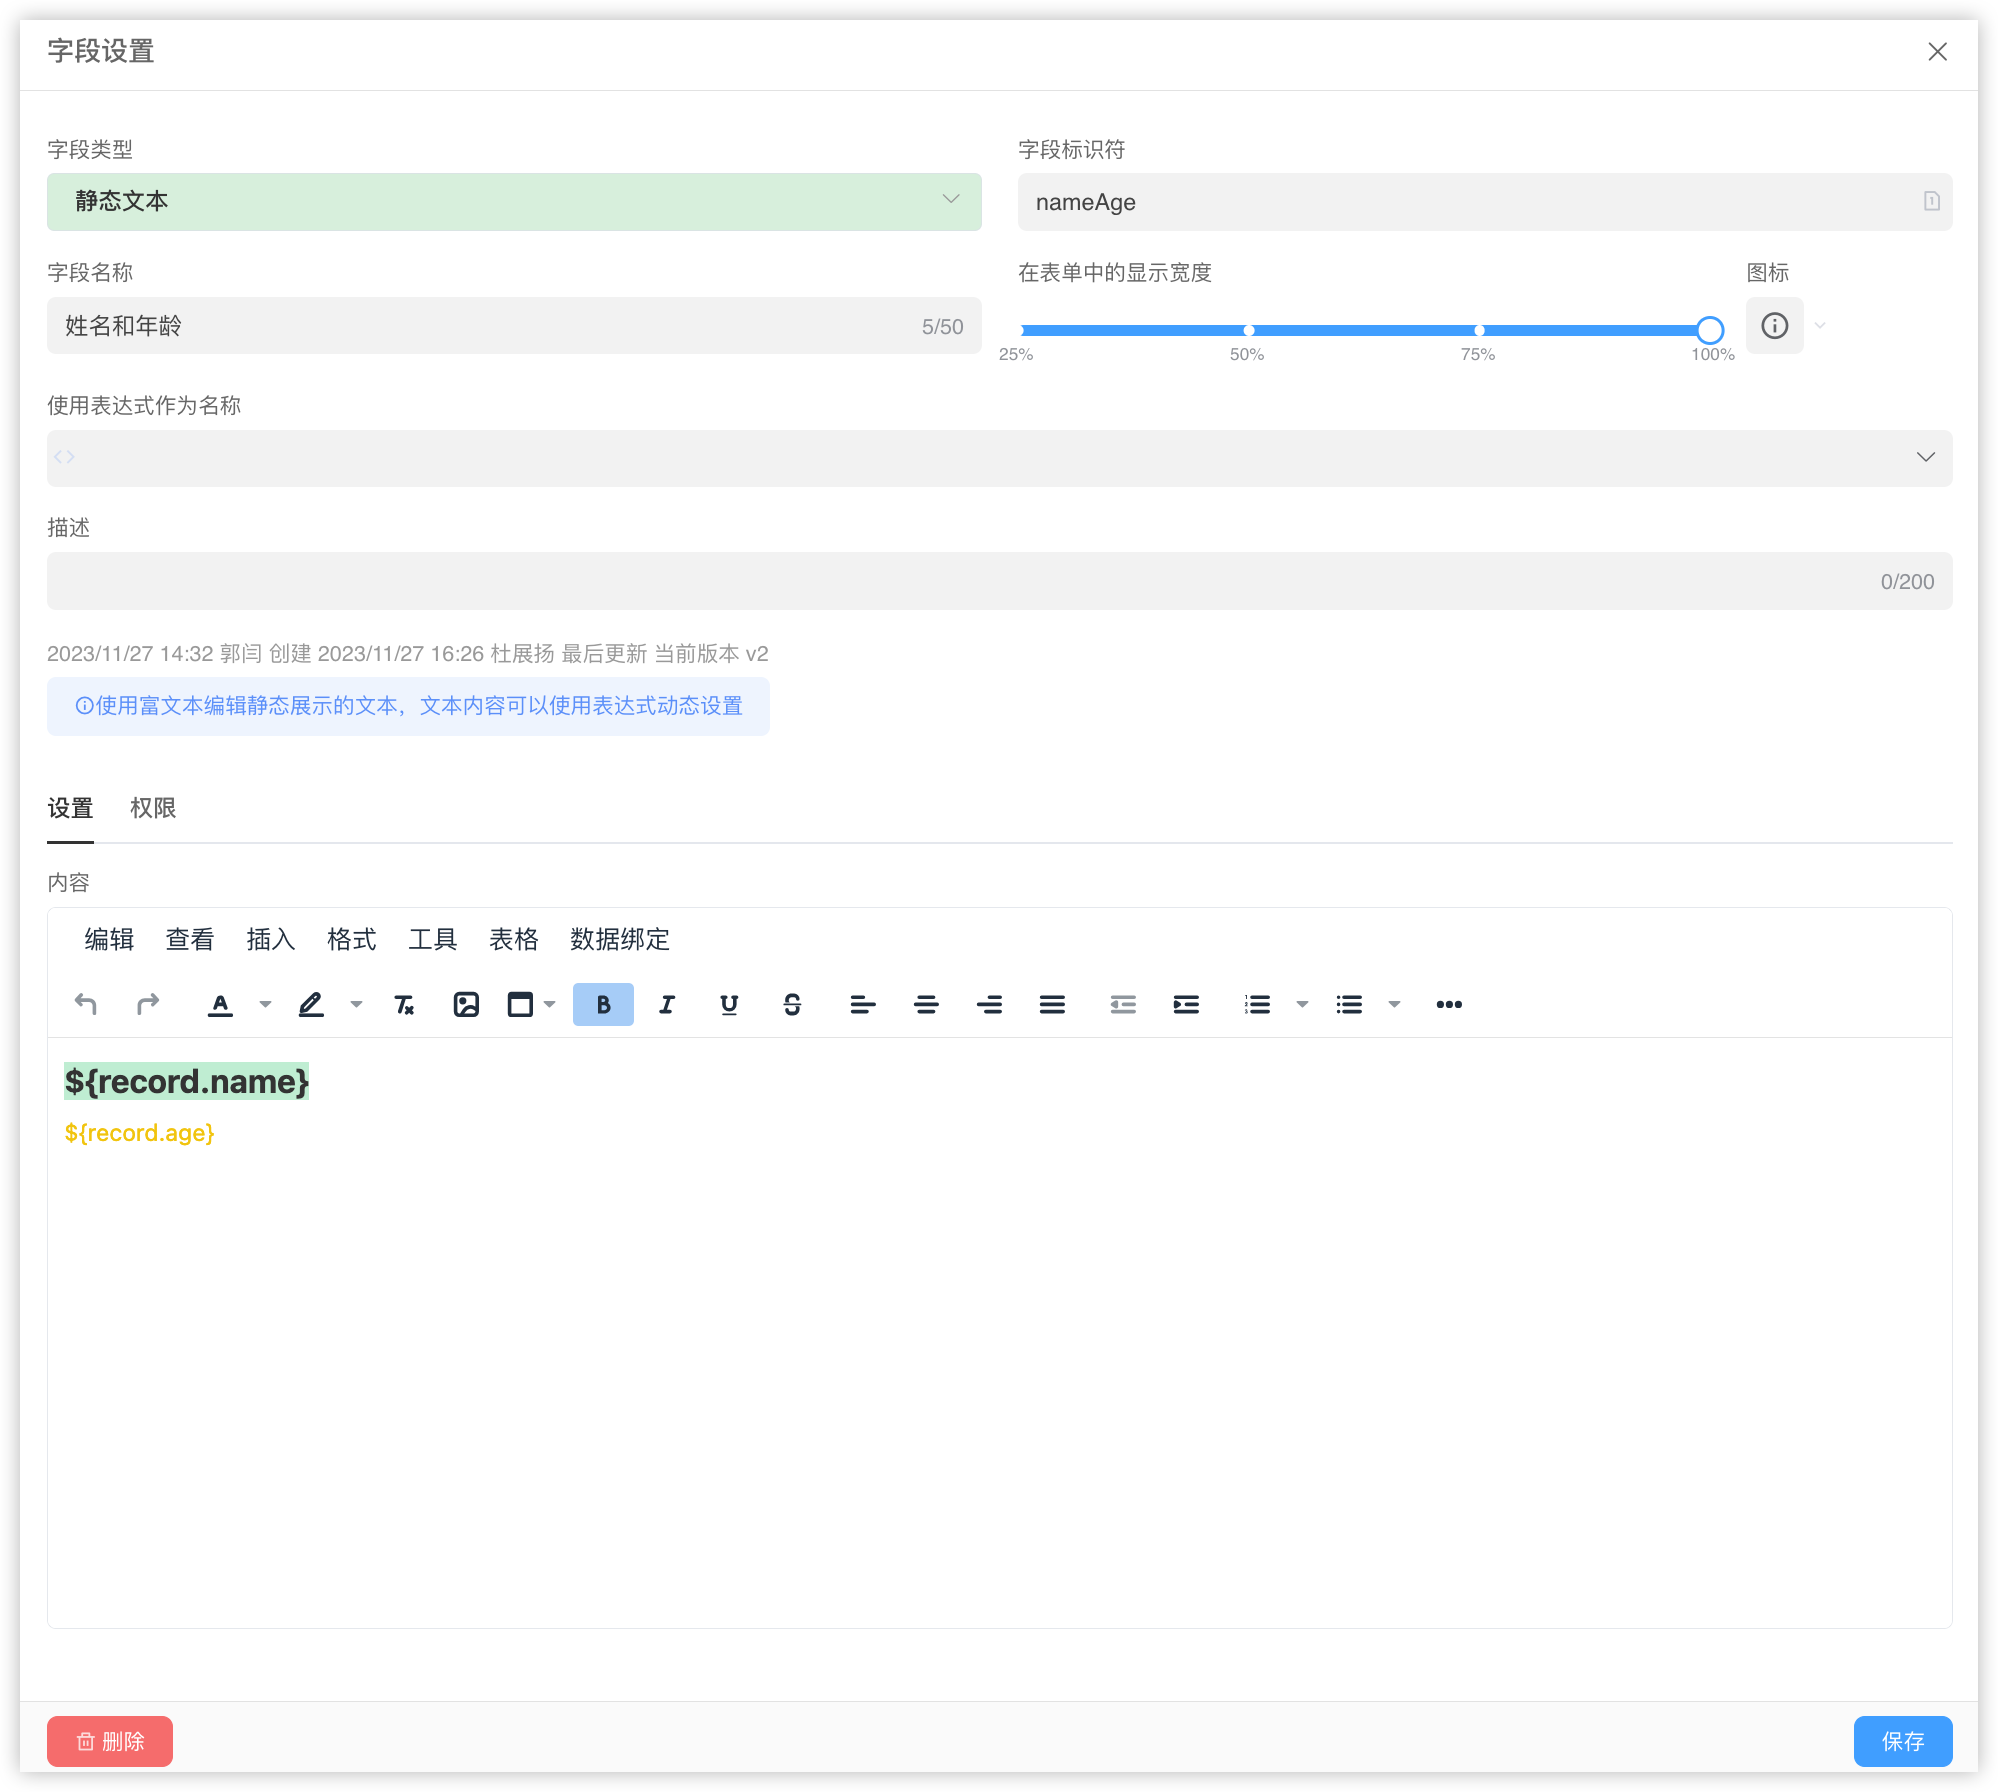
Task: Click the 保存 button
Action: (1902, 1741)
